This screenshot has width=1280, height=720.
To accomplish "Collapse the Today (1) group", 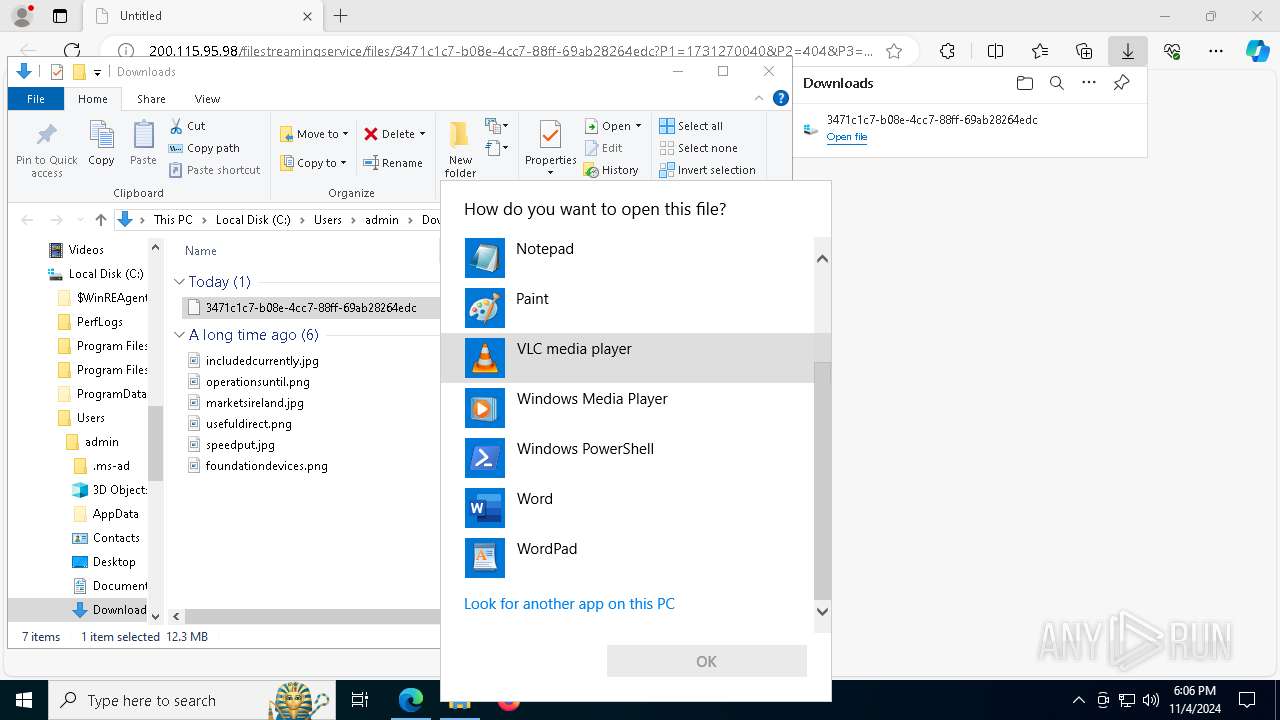I will click(179, 282).
